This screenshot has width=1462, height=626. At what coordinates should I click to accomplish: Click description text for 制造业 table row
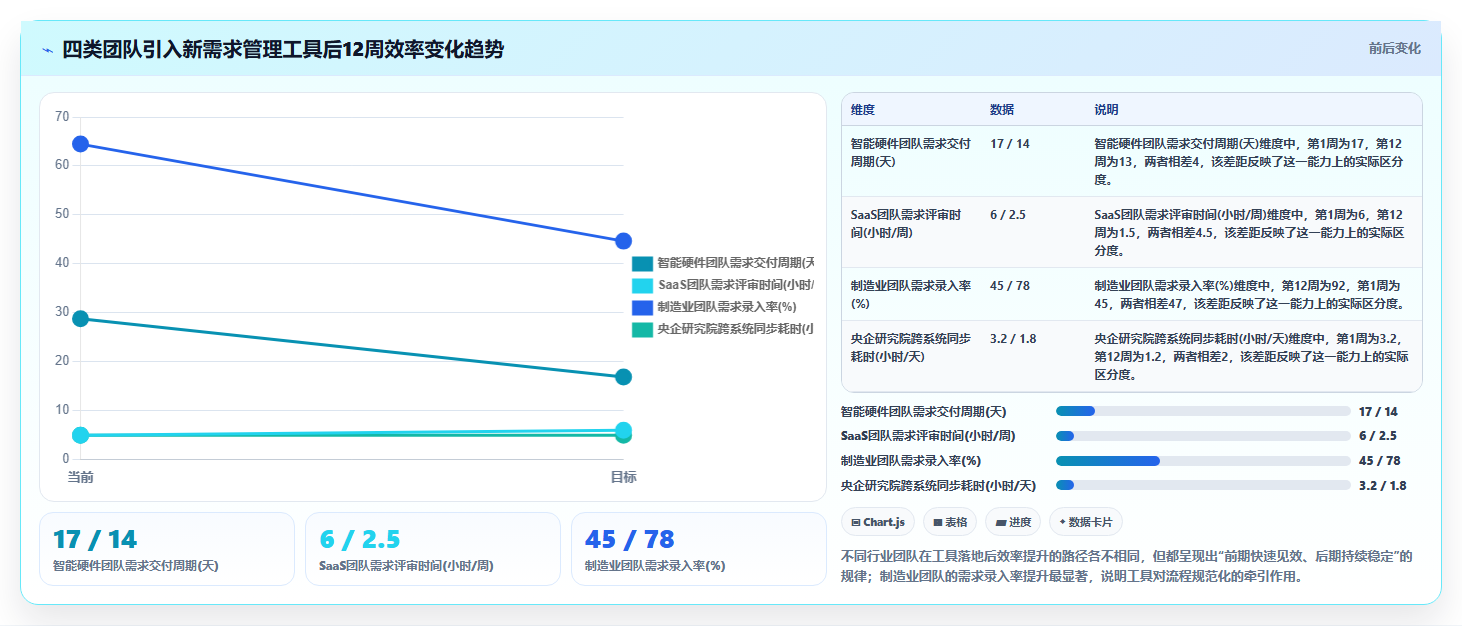(x=1251, y=294)
